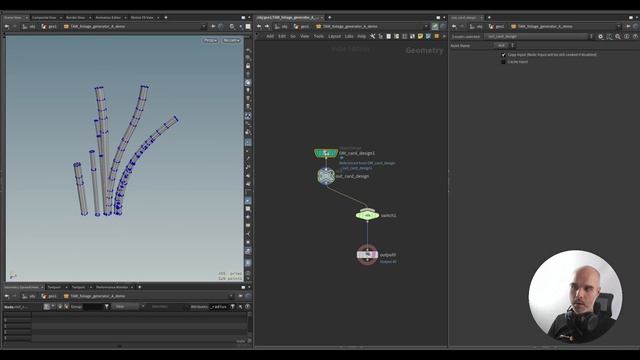Open the No cam camera dropdown

point(231,40)
